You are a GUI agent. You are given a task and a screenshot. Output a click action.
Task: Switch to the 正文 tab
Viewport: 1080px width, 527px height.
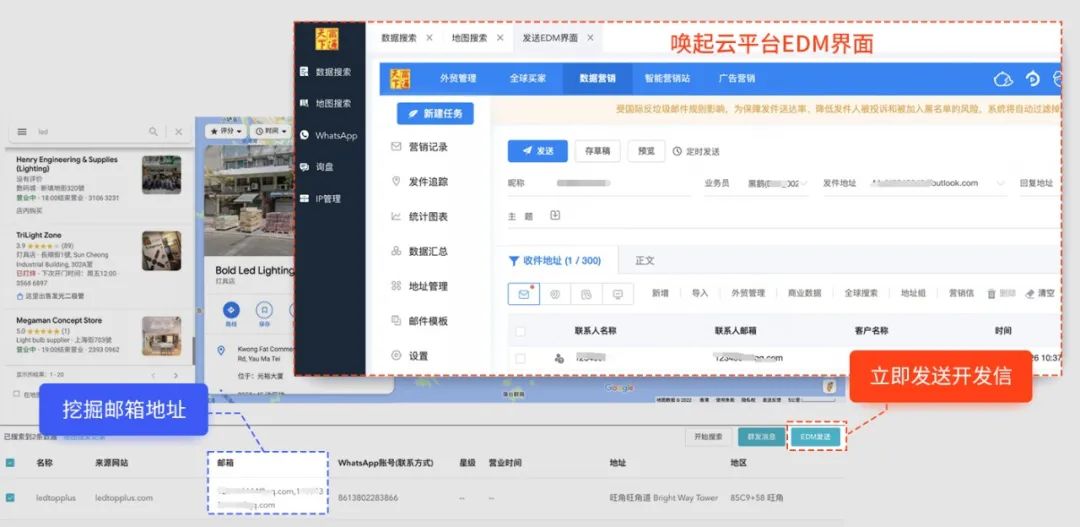tap(645, 261)
